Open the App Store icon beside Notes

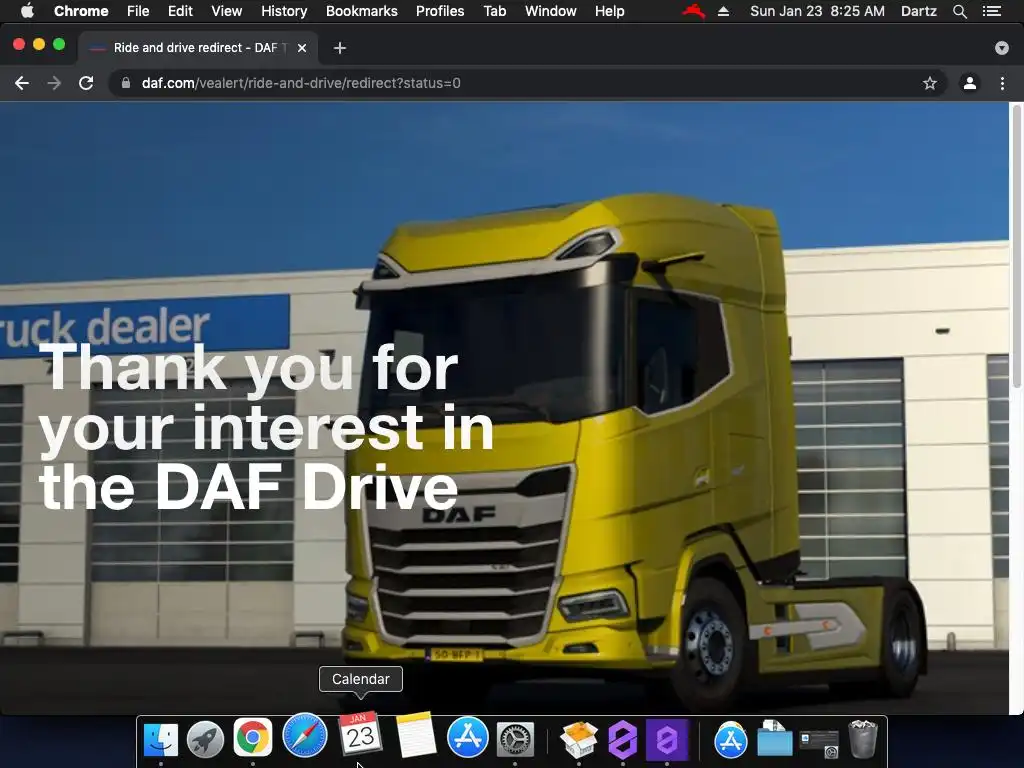pos(468,737)
